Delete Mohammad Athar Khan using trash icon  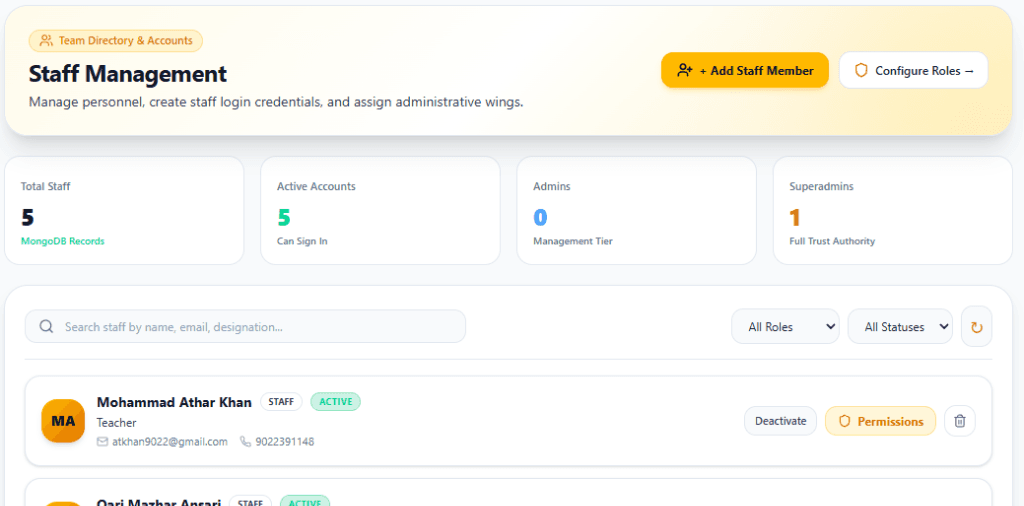point(959,421)
